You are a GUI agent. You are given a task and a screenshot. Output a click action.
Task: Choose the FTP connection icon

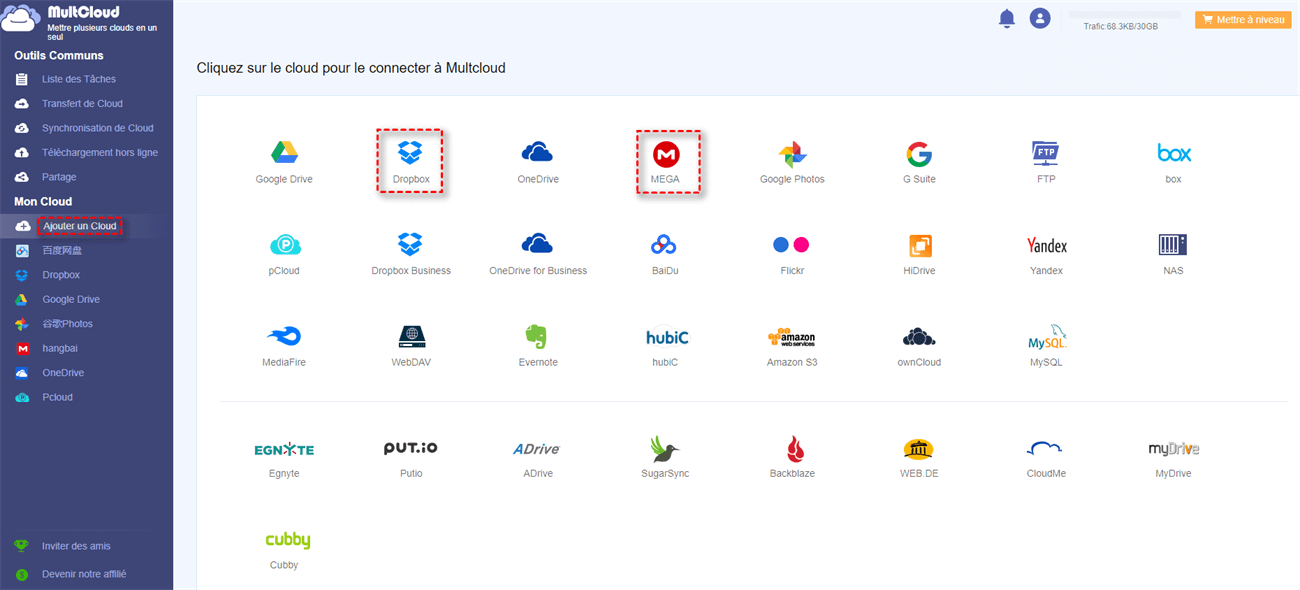[1046, 153]
